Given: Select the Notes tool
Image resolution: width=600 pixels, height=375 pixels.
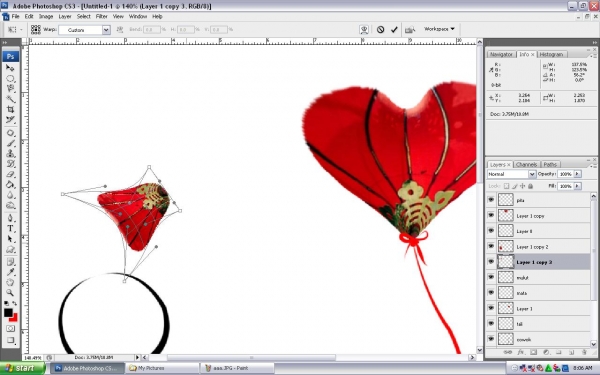Looking at the screenshot, I should click(10, 262).
